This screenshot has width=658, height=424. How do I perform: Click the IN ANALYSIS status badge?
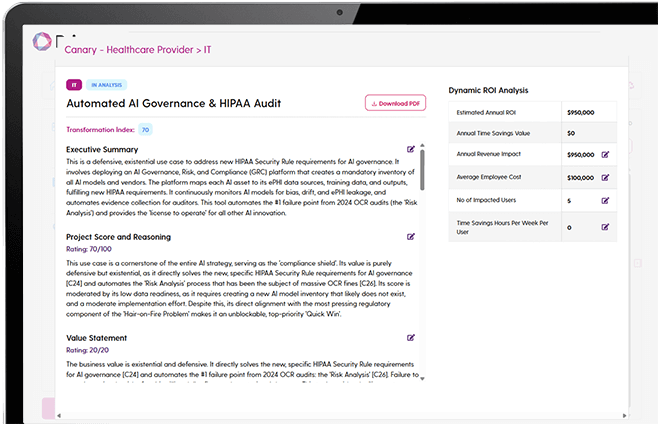pyautogui.click(x=107, y=85)
